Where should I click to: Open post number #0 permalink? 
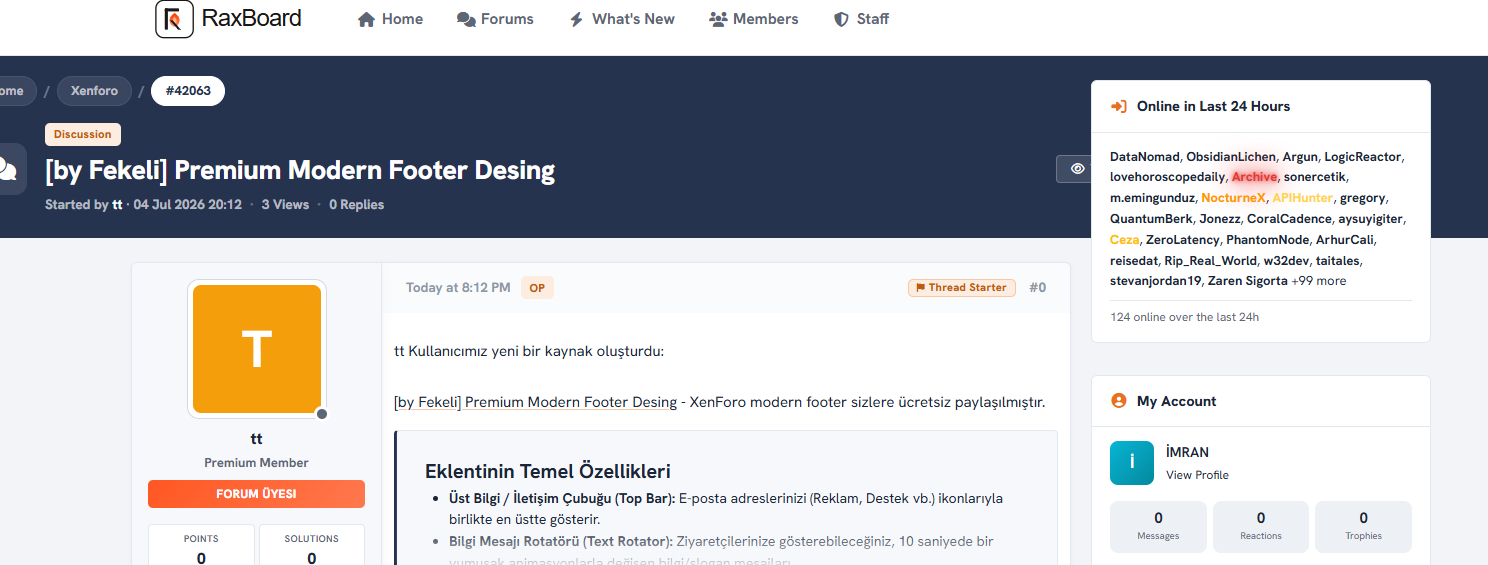coord(1038,288)
